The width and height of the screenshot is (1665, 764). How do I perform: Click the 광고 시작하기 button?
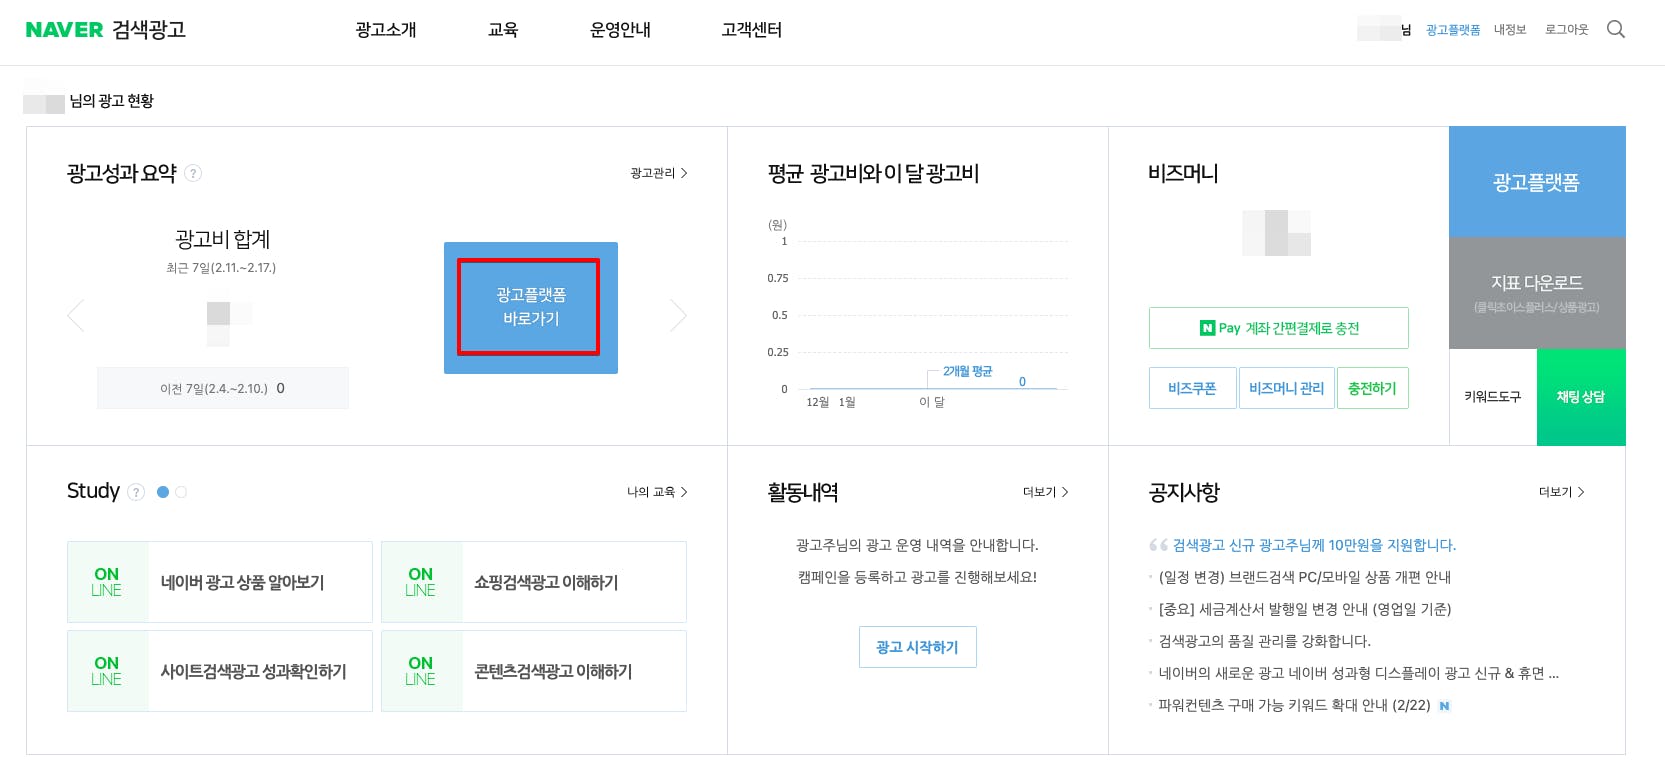[x=917, y=647]
